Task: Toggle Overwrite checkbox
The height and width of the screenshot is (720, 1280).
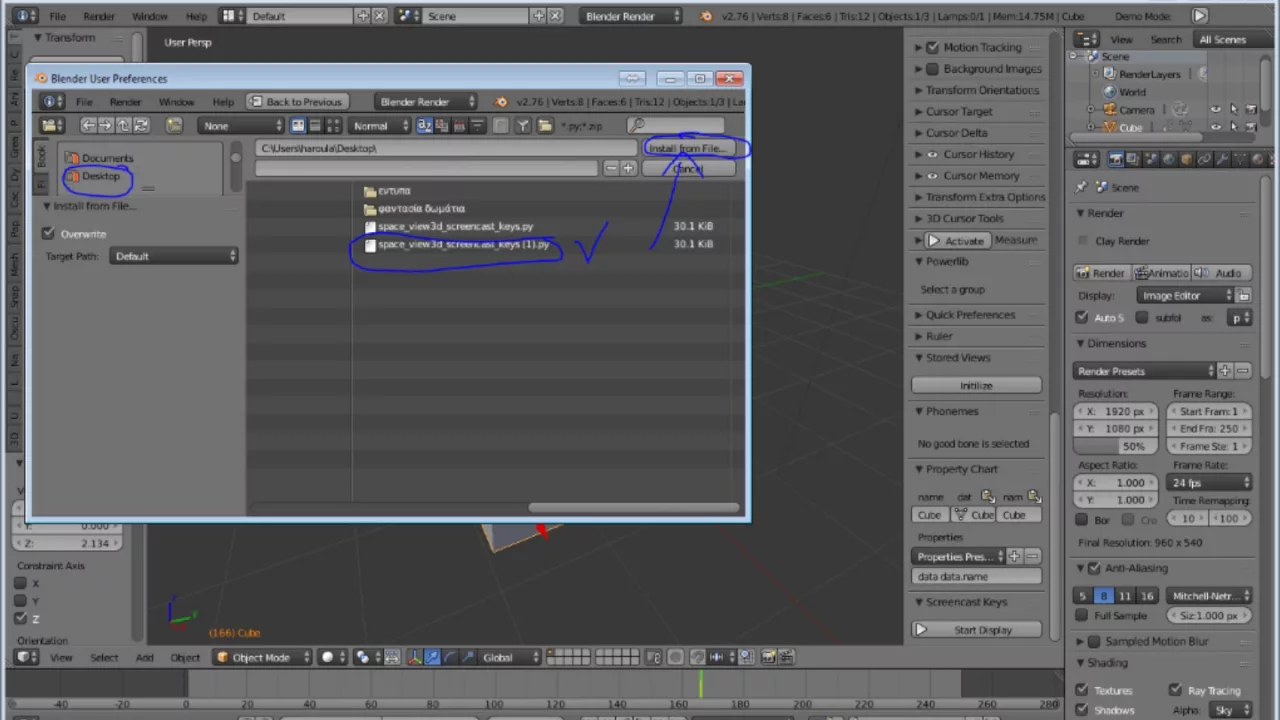Action: click(48, 233)
